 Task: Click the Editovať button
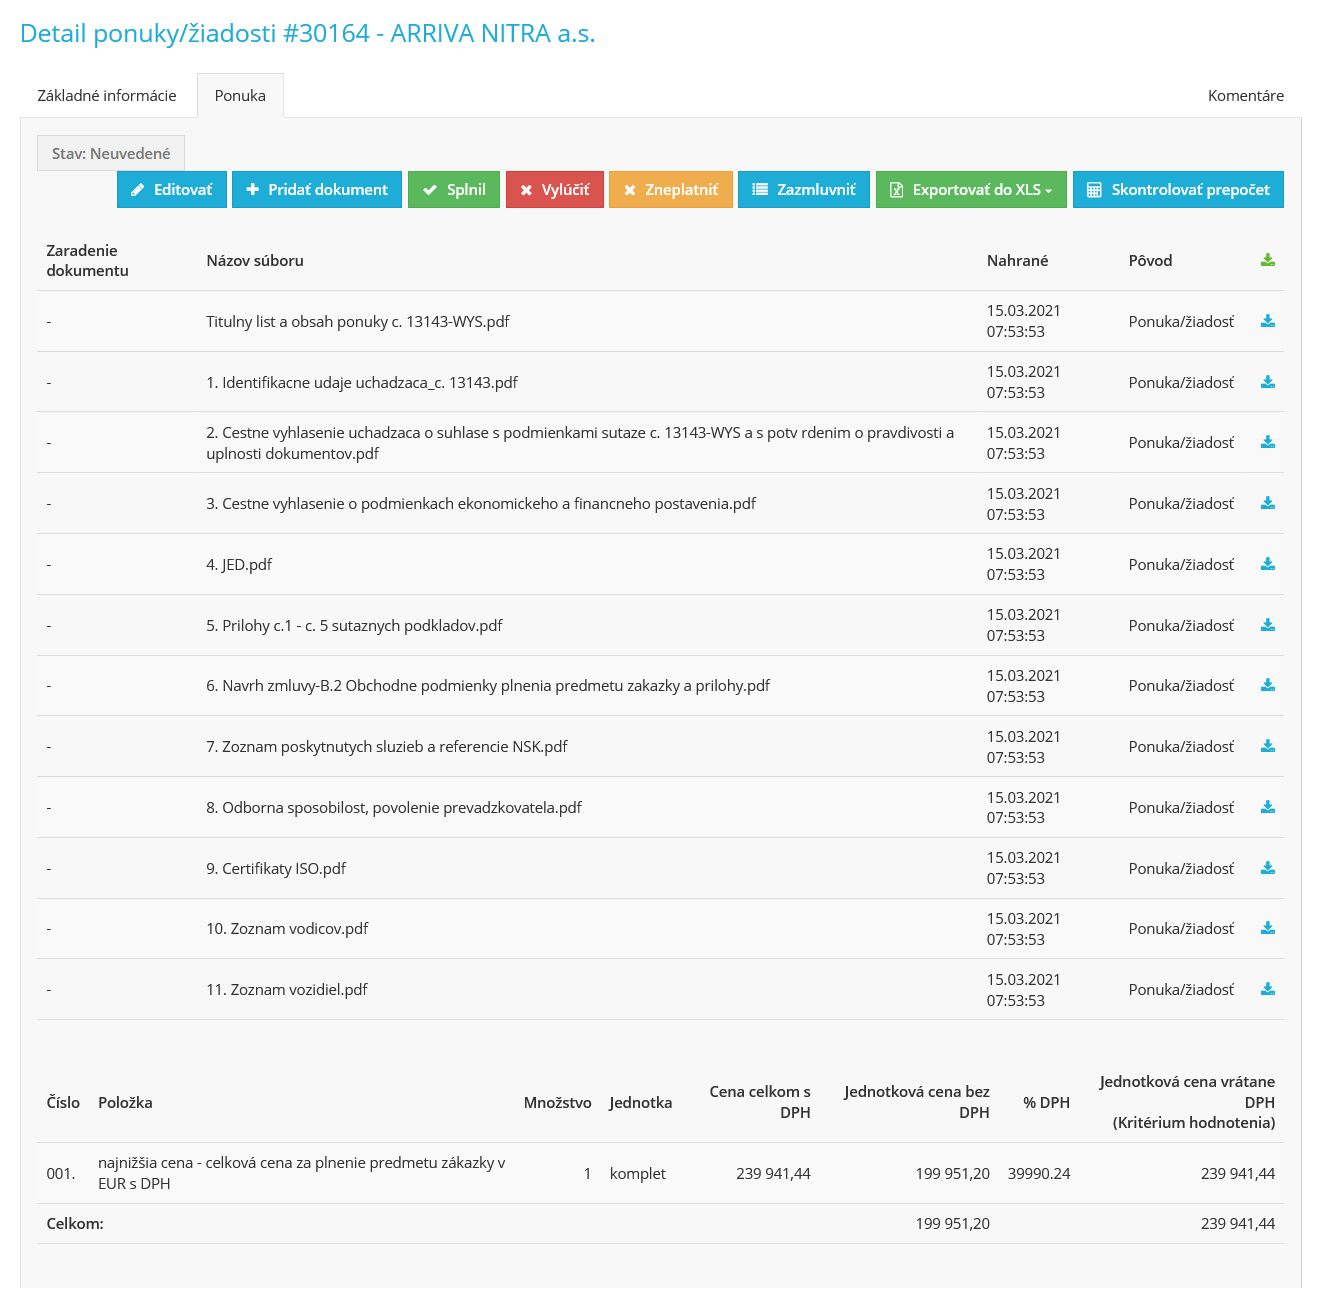(x=172, y=190)
